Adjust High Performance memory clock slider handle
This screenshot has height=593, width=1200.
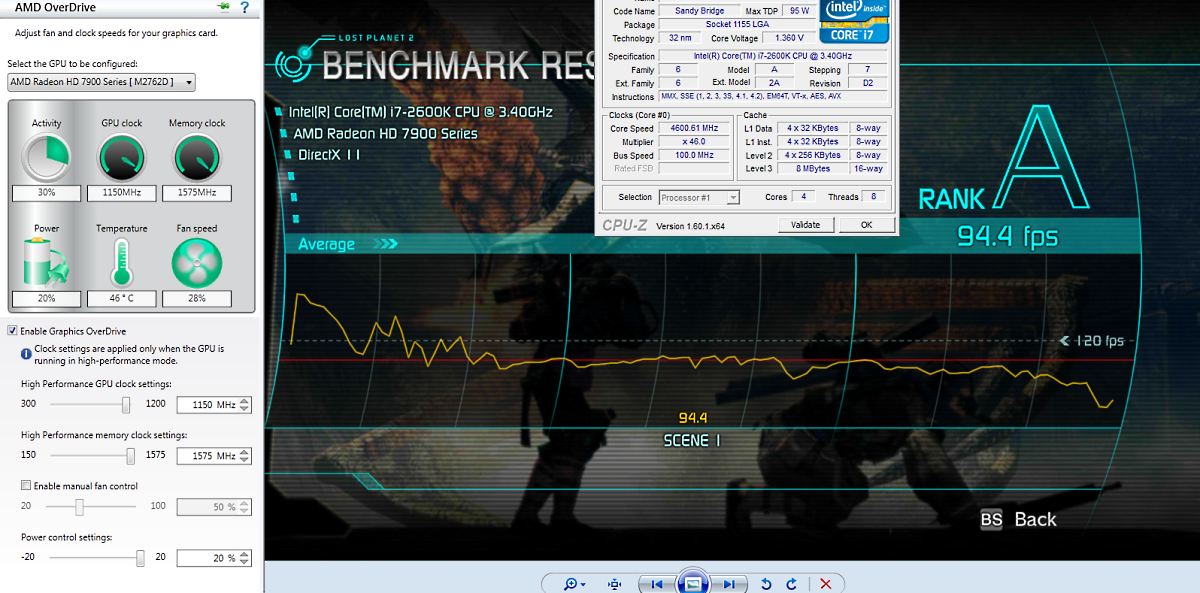tap(131, 455)
